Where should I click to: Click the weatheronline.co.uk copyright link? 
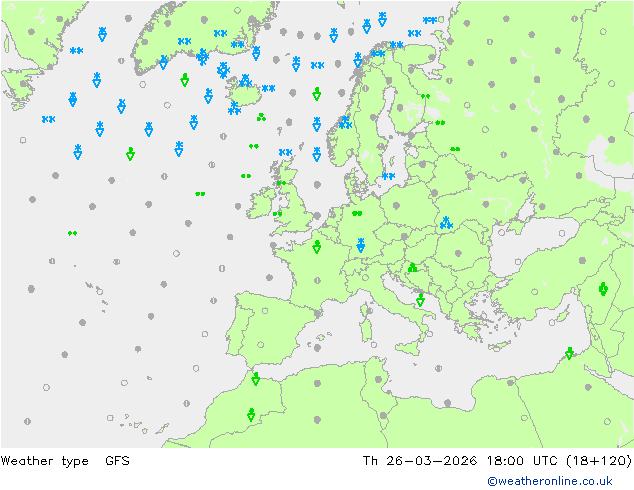pyautogui.click(x=550, y=481)
